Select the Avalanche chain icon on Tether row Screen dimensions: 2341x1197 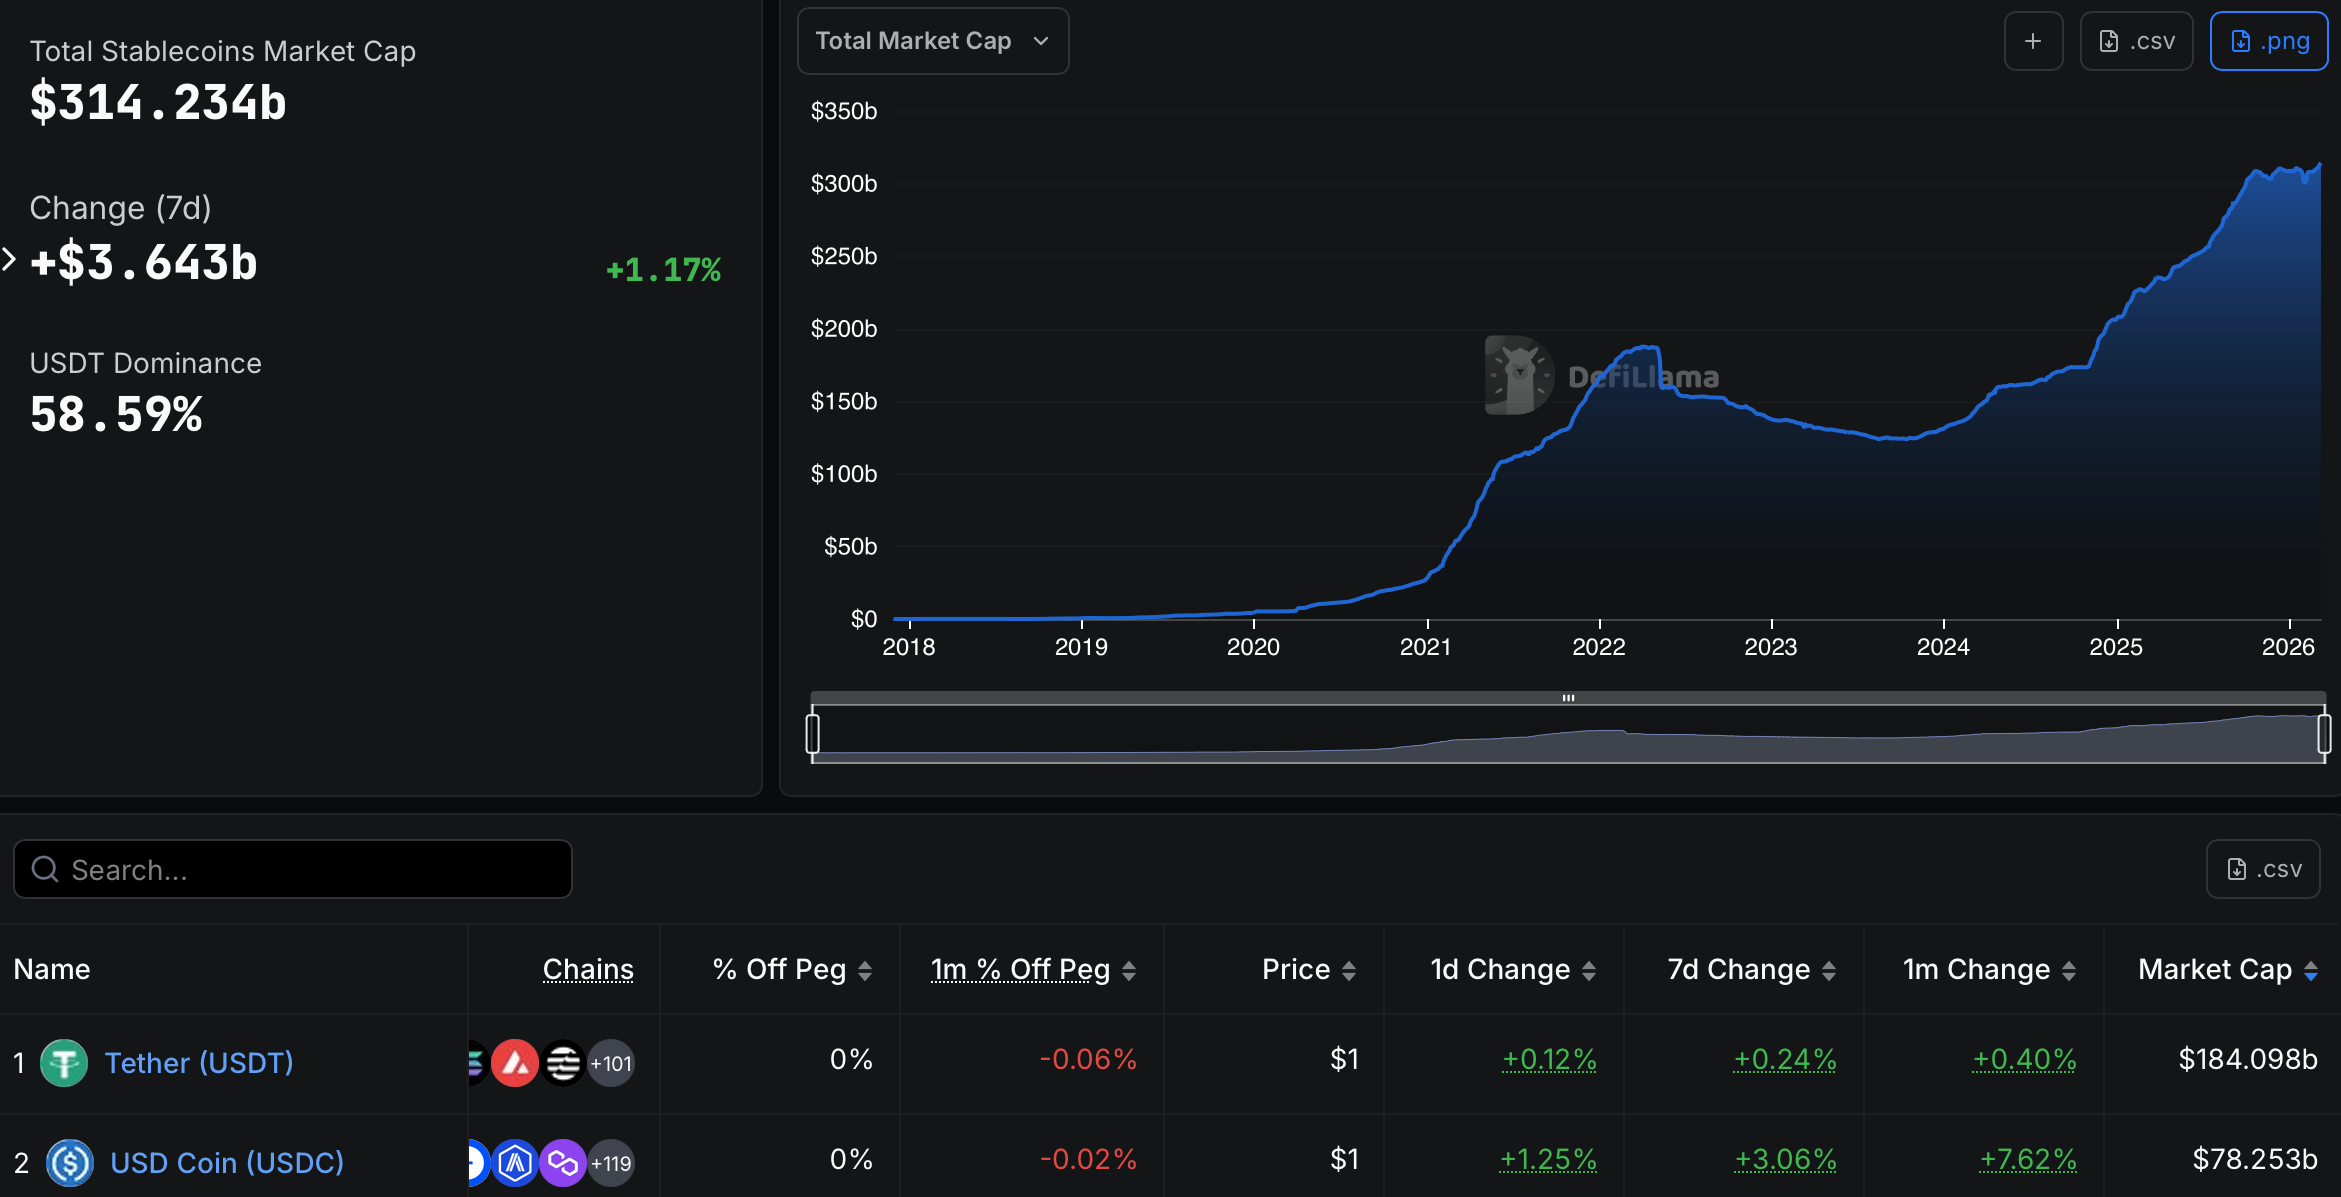point(515,1062)
